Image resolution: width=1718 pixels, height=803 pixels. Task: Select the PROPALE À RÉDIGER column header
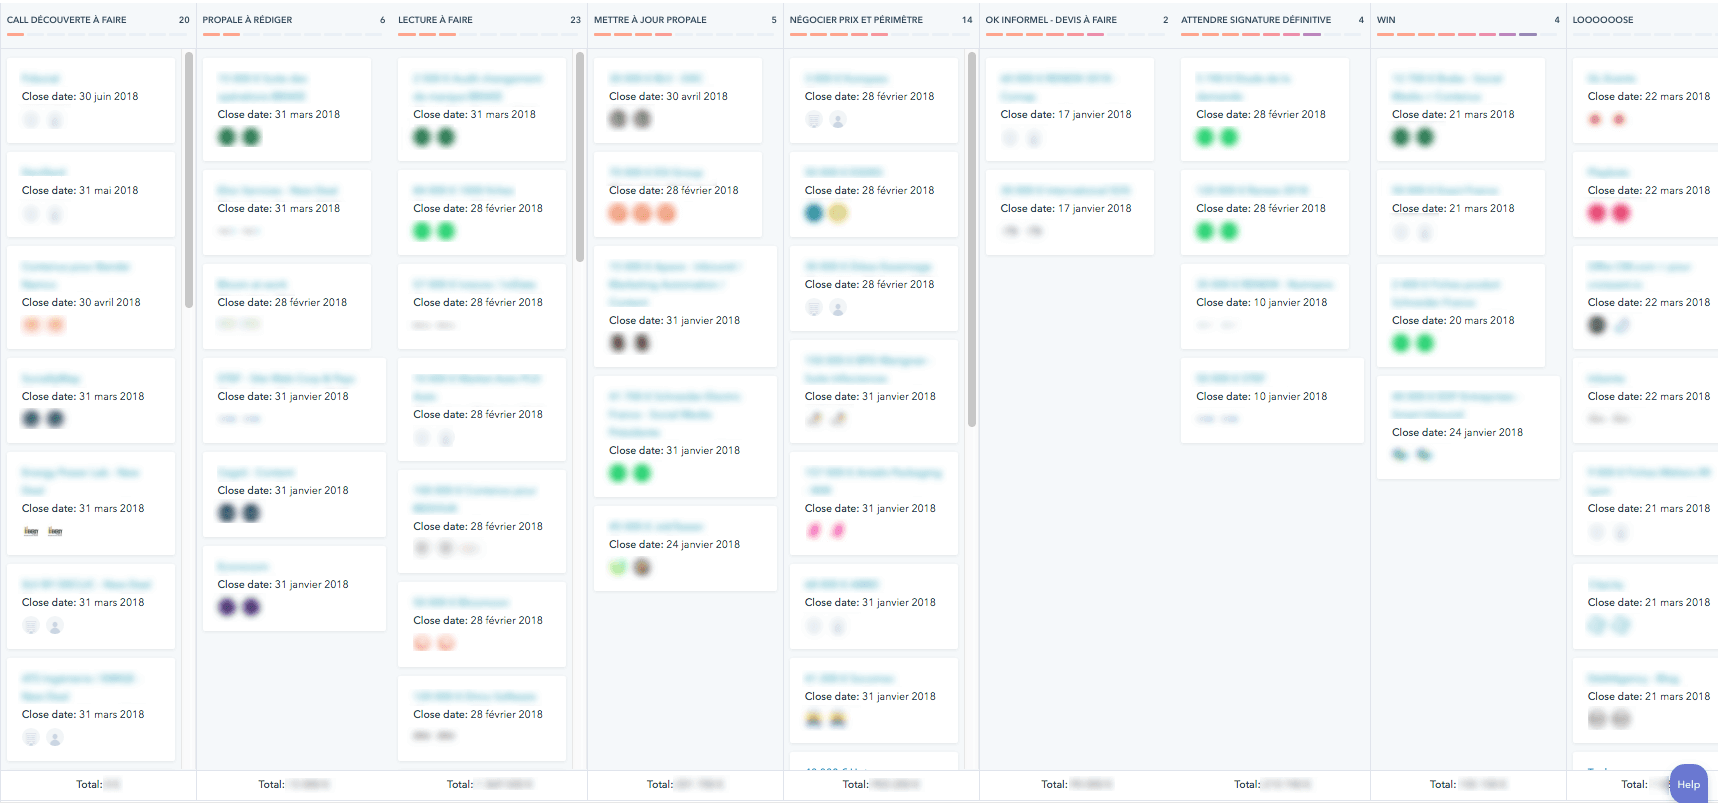coord(247,20)
